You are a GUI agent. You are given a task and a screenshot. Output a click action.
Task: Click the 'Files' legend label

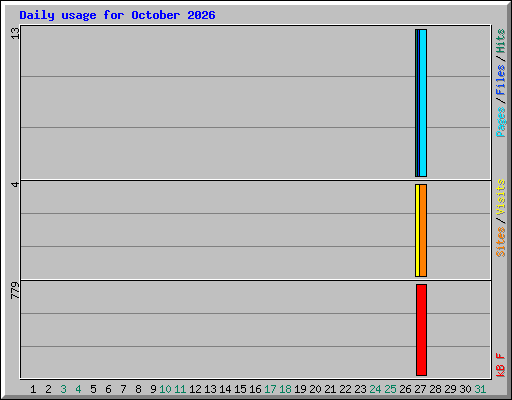(x=500, y=79)
